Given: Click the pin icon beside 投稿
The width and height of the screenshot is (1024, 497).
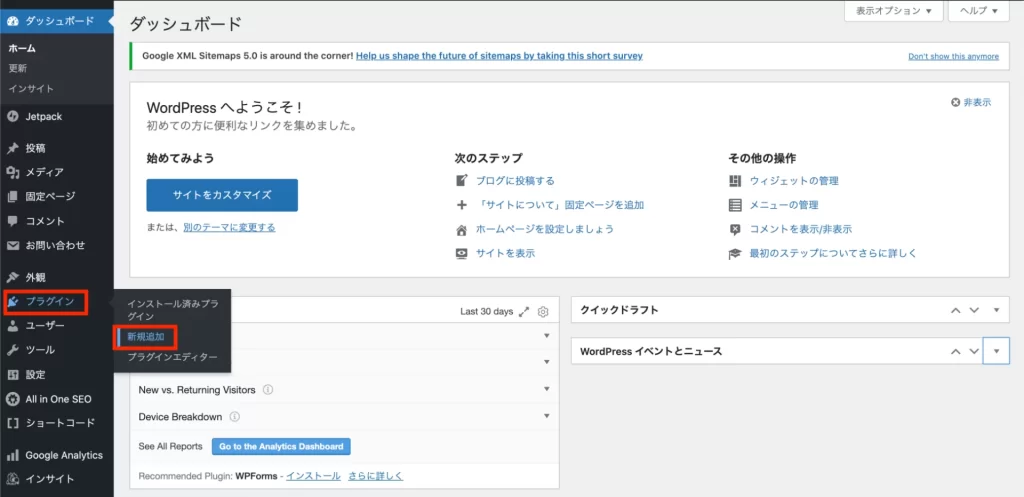Looking at the screenshot, I should [x=13, y=148].
